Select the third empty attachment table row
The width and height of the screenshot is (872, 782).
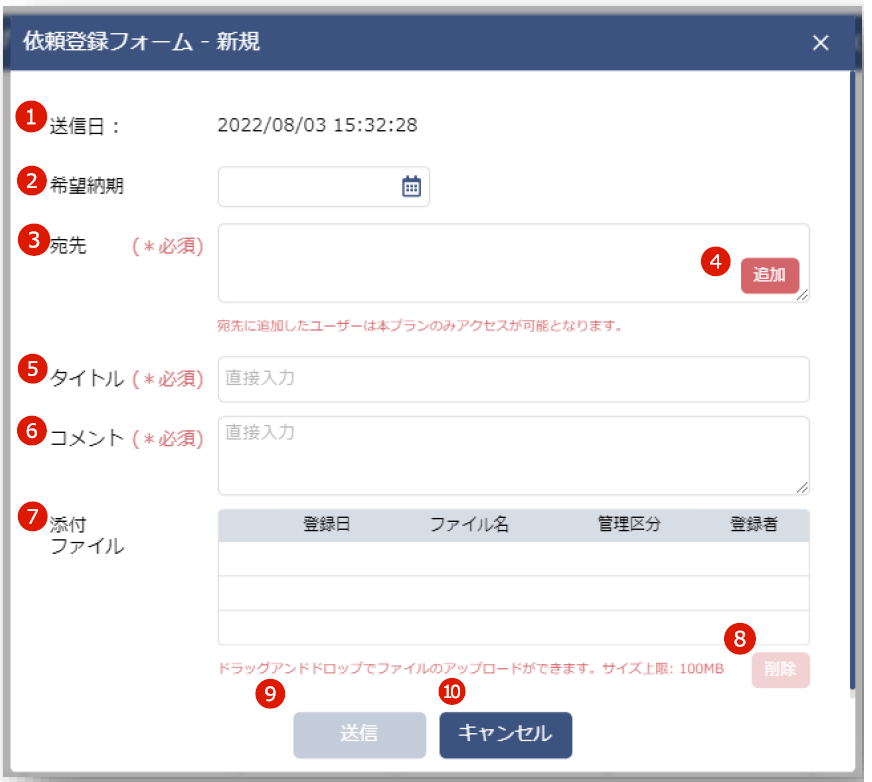(x=513, y=627)
